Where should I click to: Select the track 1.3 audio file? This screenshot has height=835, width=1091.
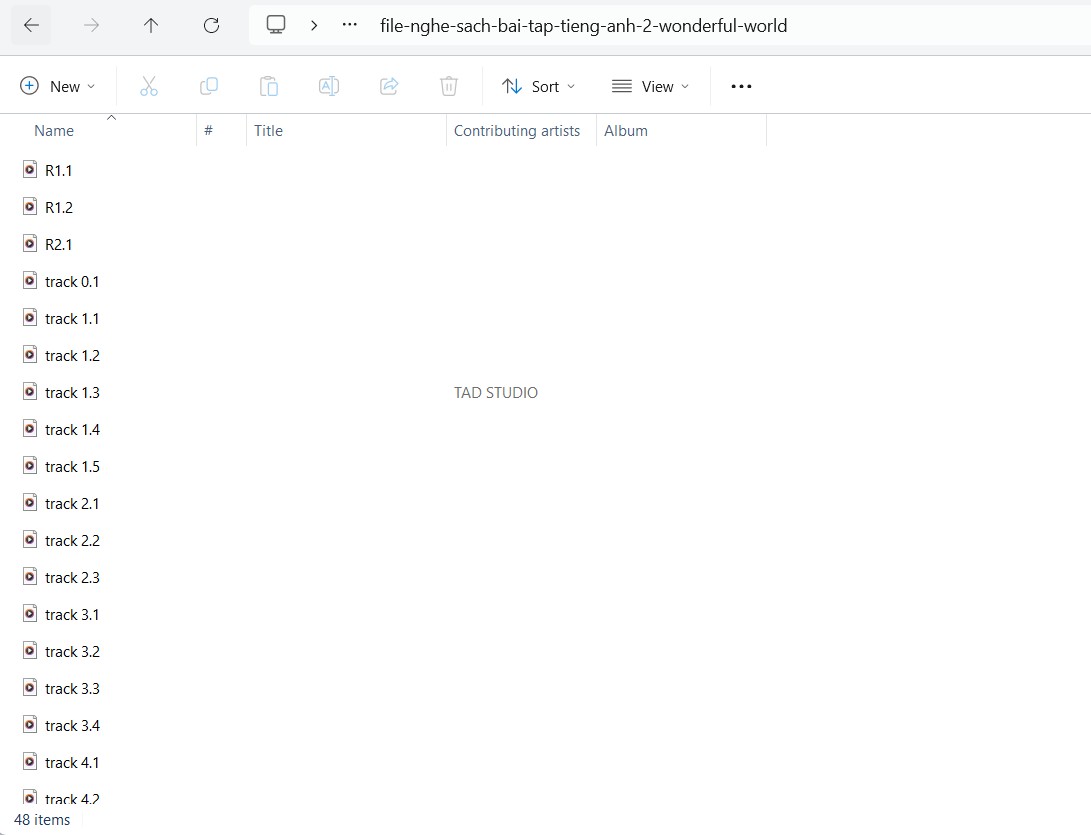click(x=72, y=393)
